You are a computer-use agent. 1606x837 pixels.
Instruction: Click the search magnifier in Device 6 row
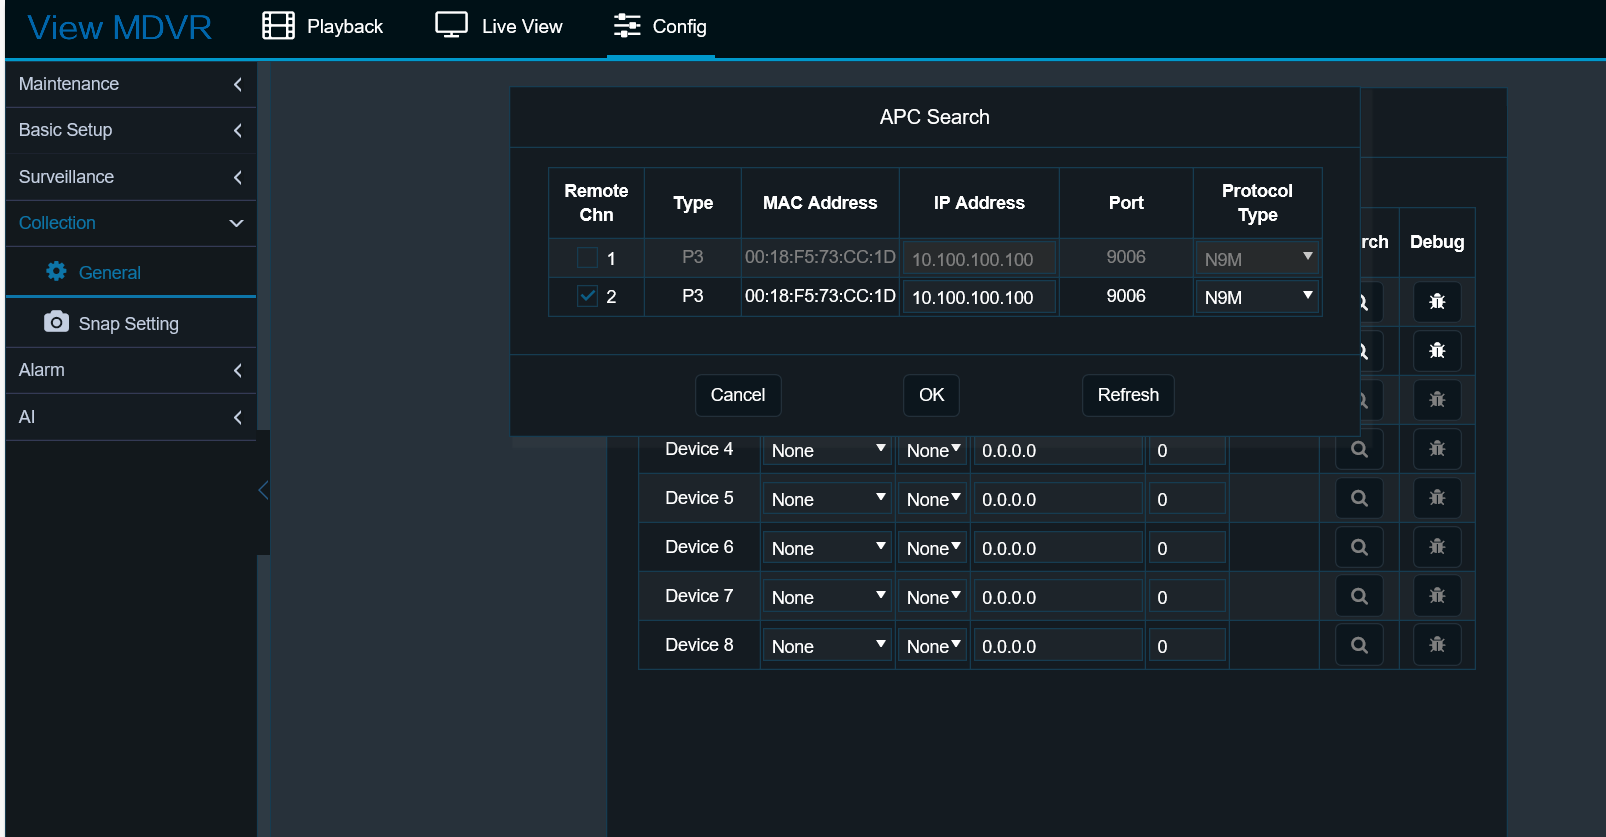(x=1359, y=547)
